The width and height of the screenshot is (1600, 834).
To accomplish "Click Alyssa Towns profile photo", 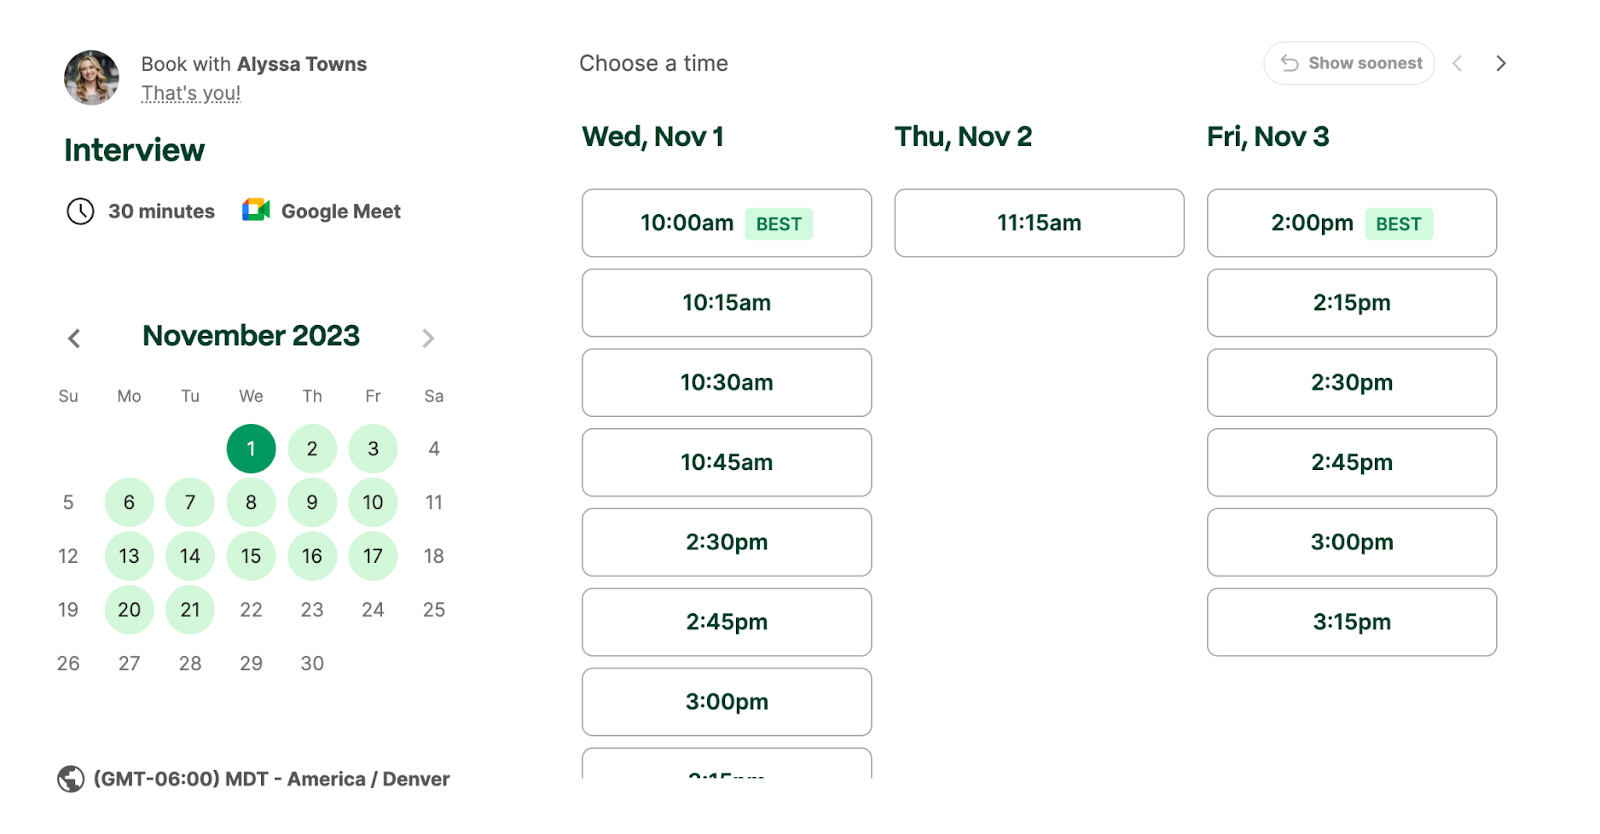I will (92, 78).
